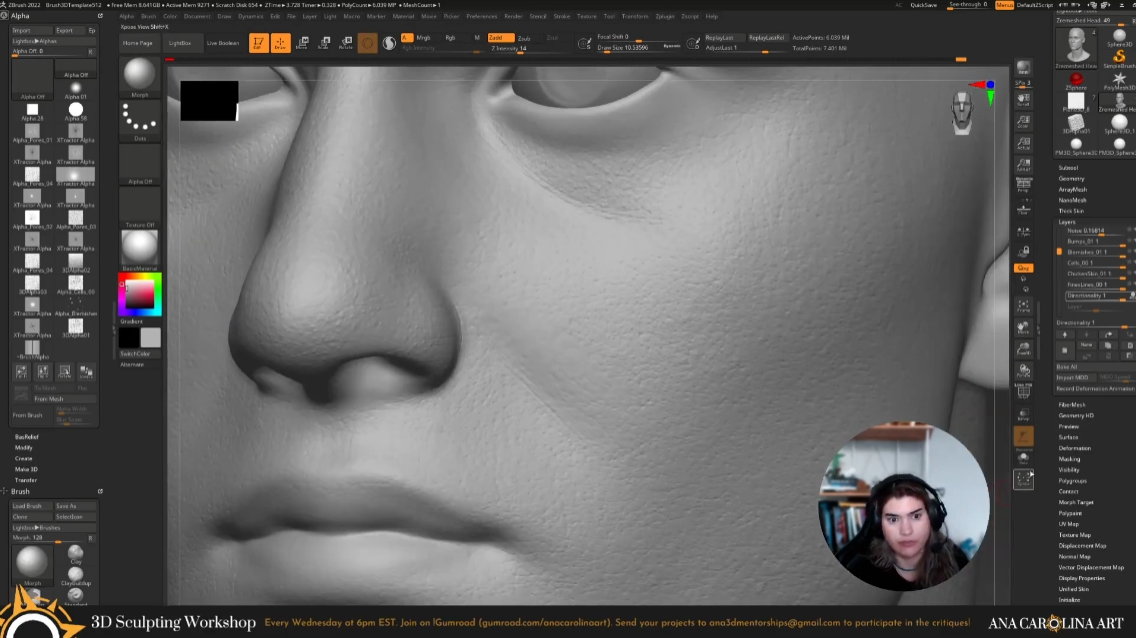Toggle the Qxyz rotation button

click(1023, 268)
